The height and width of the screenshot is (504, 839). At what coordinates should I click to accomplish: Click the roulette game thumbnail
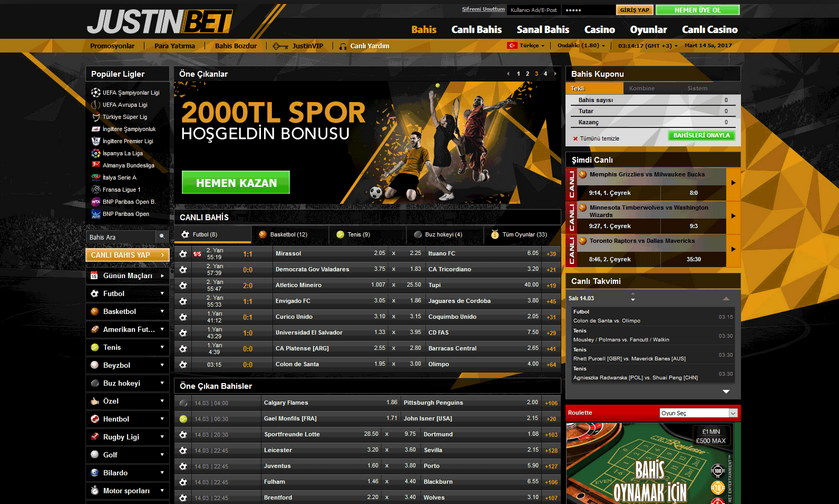[653, 463]
